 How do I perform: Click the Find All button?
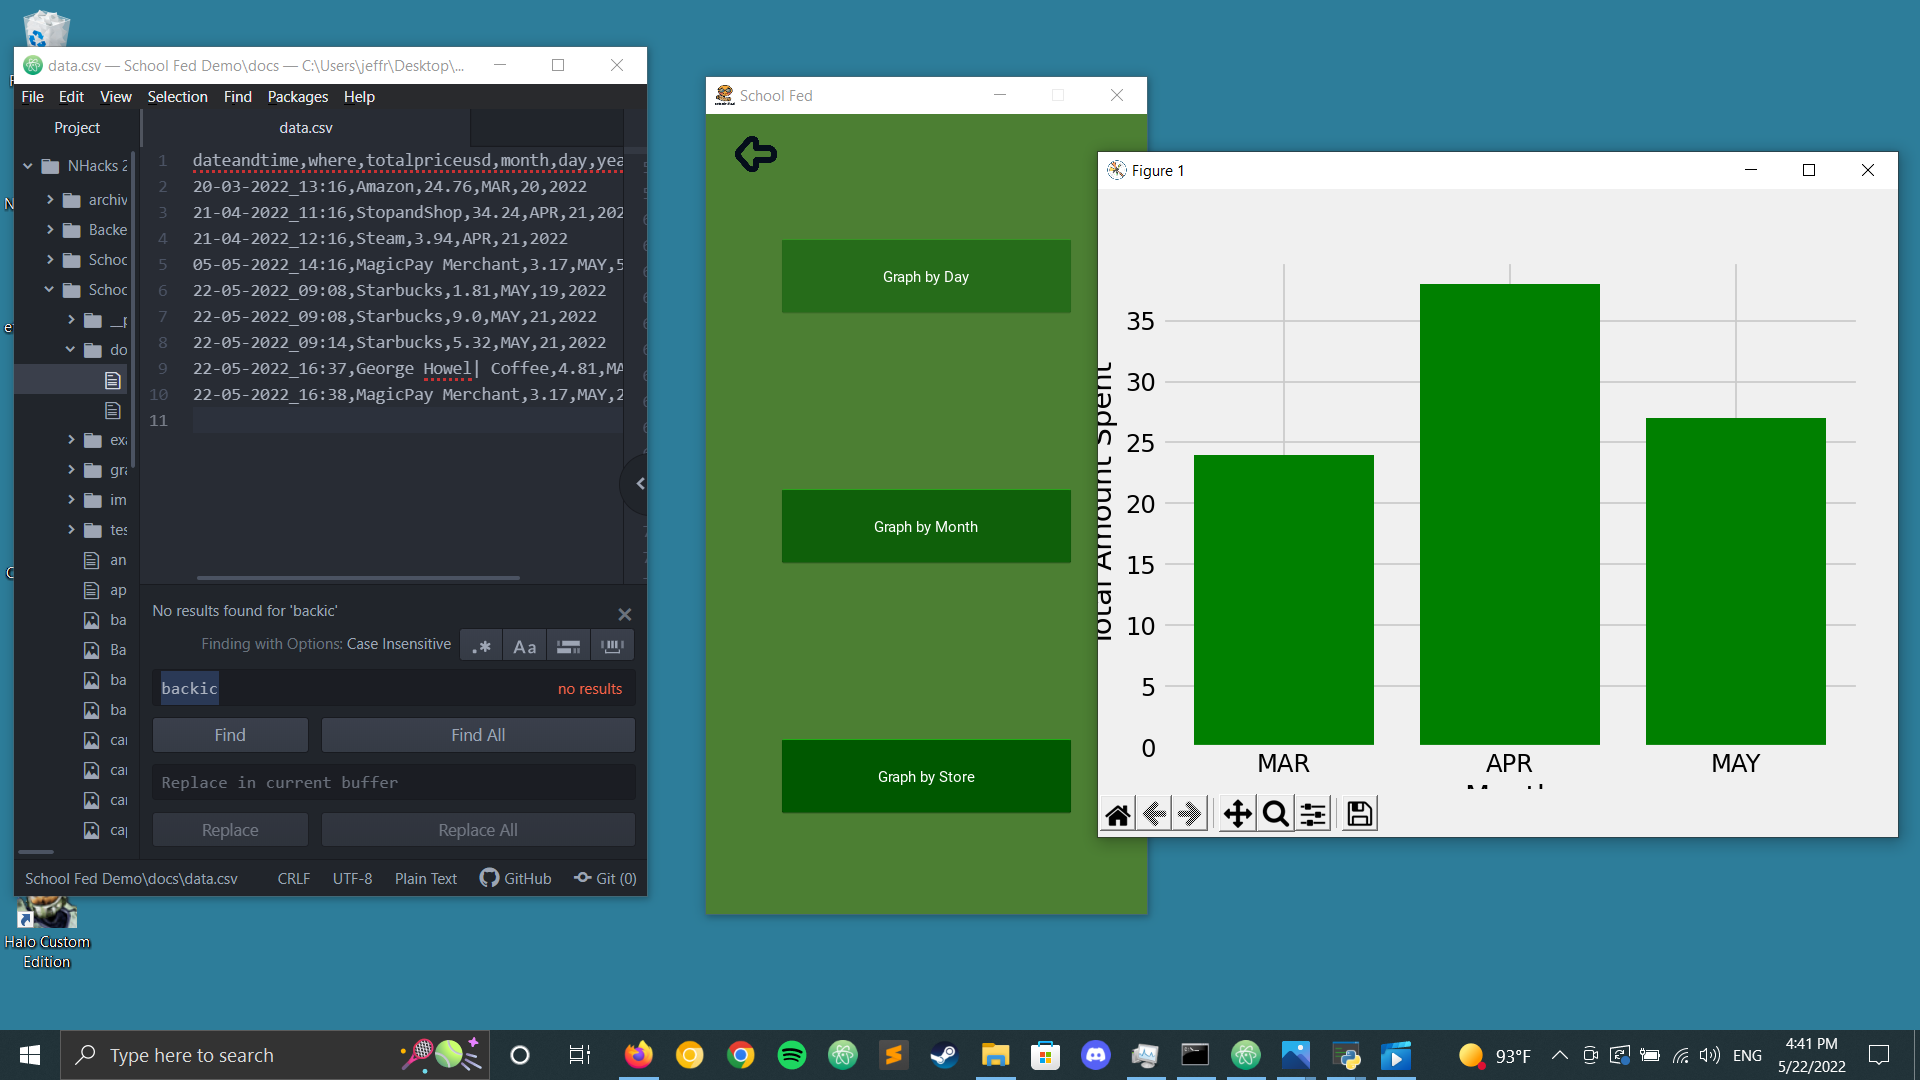pos(478,735)
